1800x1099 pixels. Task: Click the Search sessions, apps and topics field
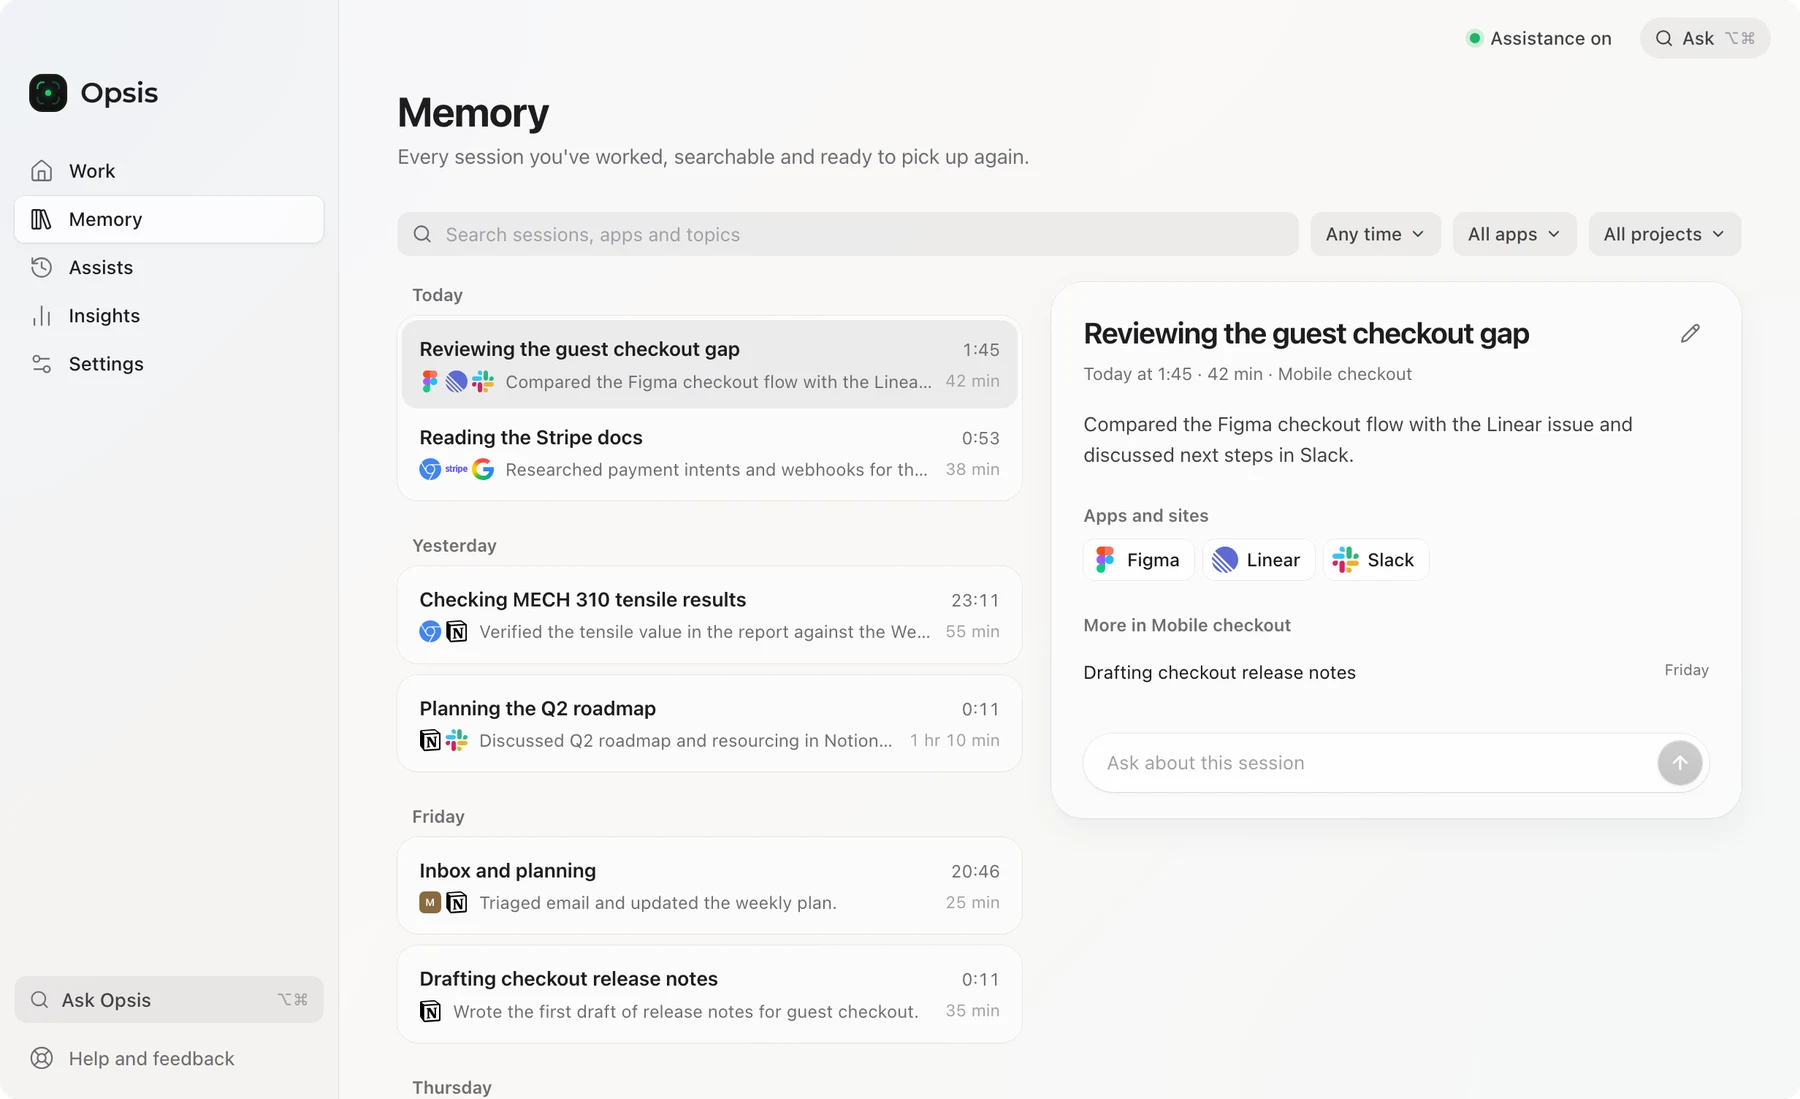[x=848, y=234]
